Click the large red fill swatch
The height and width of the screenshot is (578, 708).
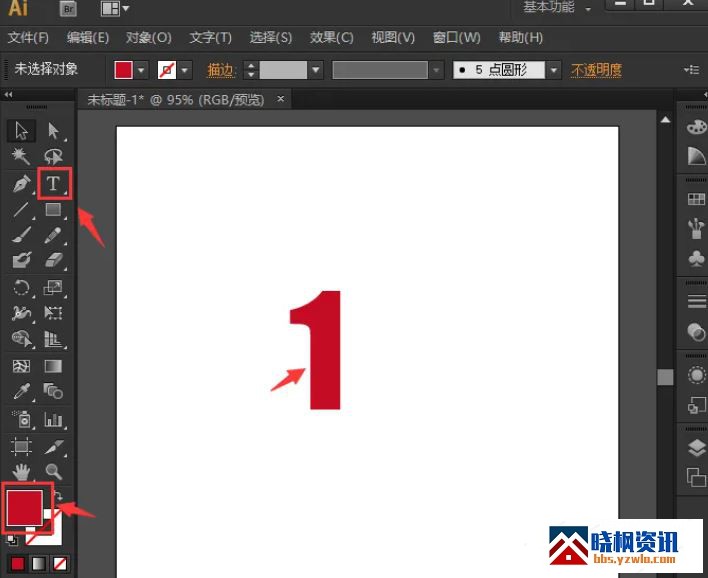point(24,507)
